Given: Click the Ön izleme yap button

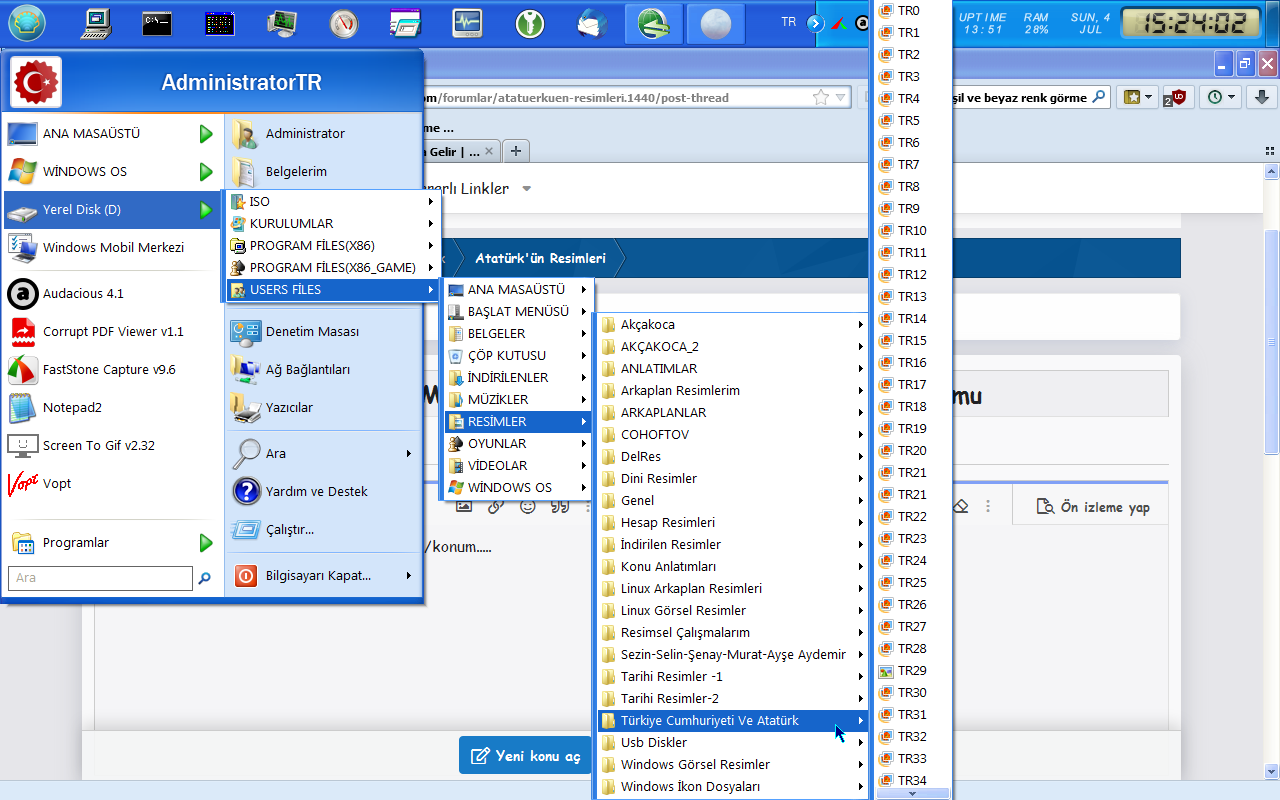Looking at the screenshot, I should [1093, 507].
